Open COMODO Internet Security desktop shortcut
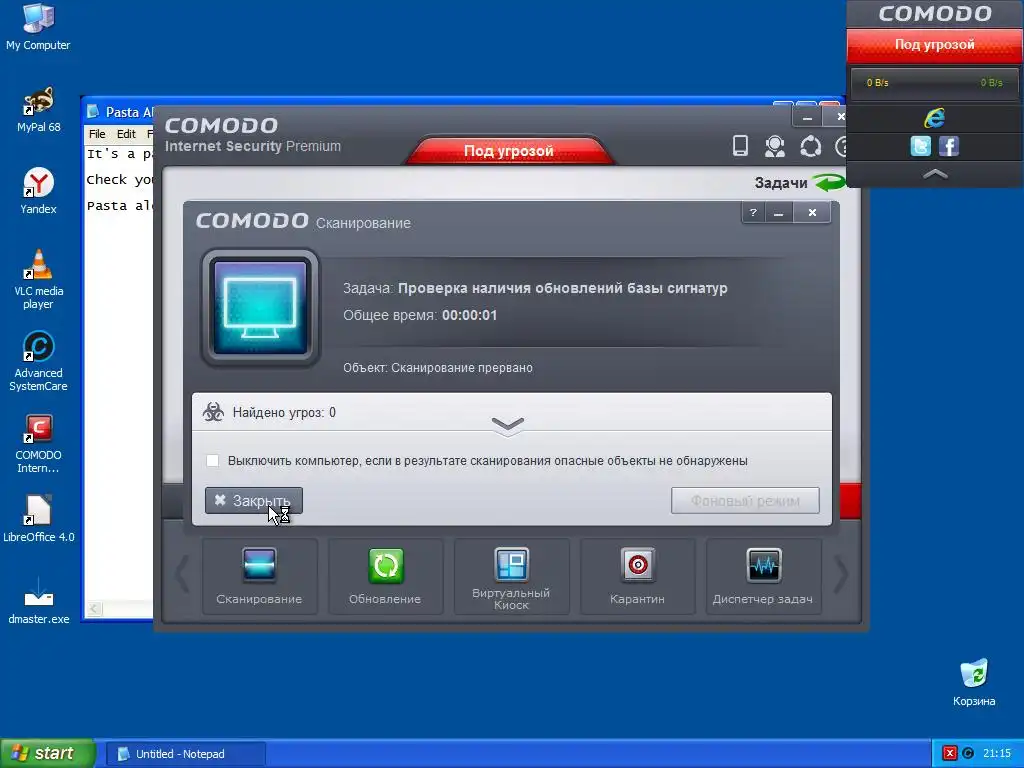Image resolution: width=1024 pixels, height=768 pixels. pos(39,443)
